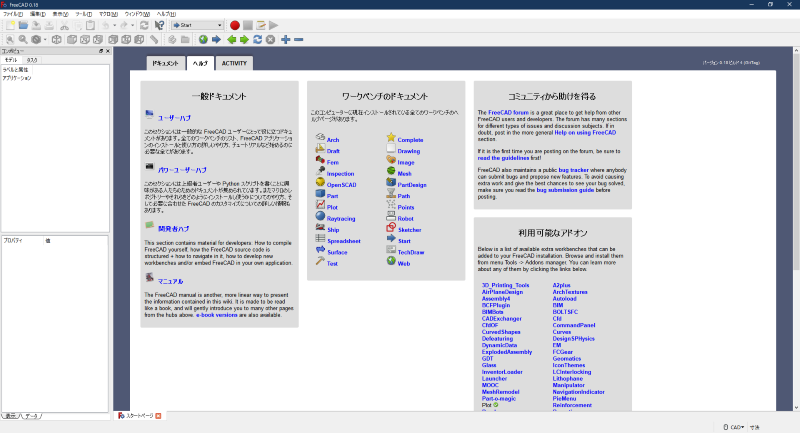
Task: Open the マクロ menu
Action: [x=108, y=14]
